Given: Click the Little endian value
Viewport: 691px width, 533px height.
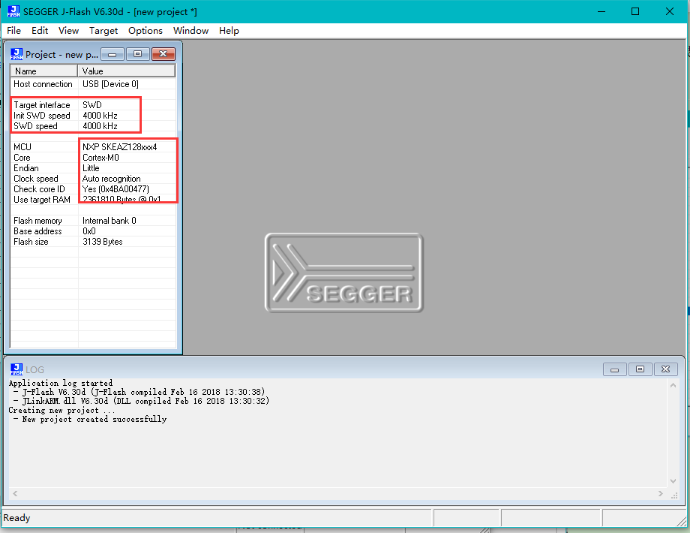Looking at the screenshot, I should [91, 168].
